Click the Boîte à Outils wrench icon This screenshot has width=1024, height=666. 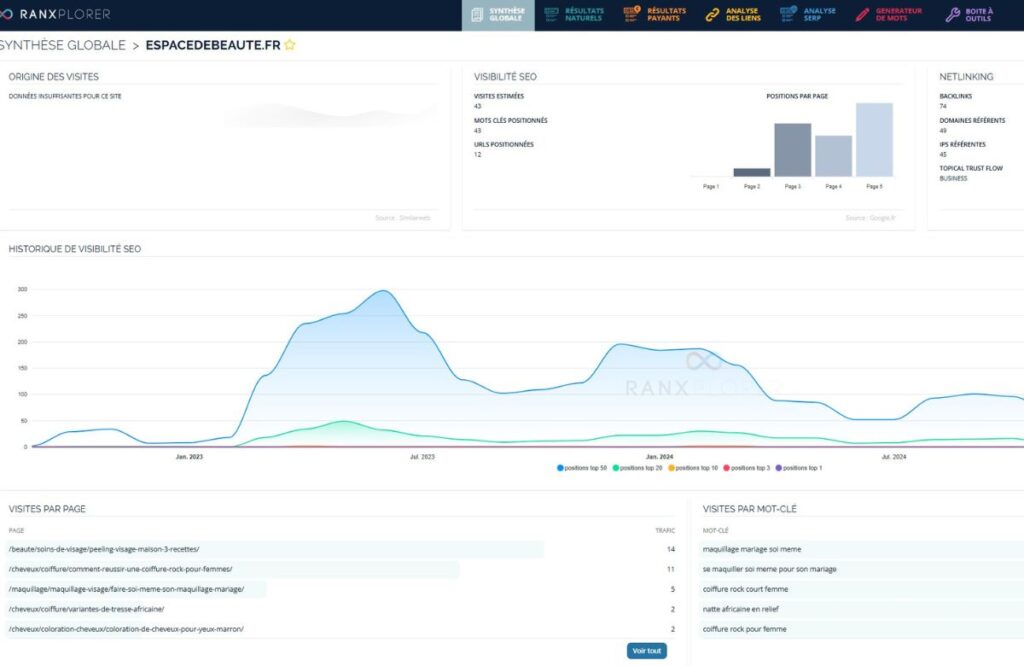[x=953, y=14]
